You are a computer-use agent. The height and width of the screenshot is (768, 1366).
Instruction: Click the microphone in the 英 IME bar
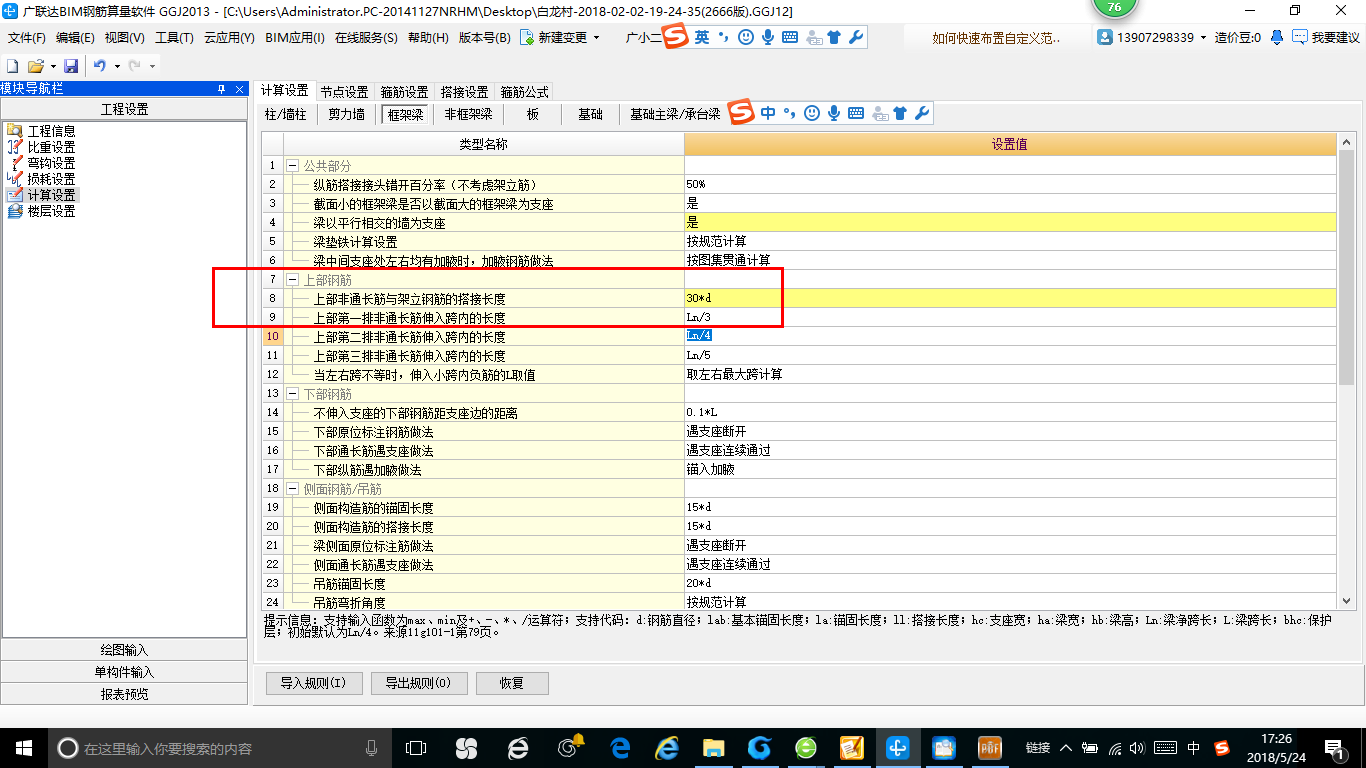tap(768, 37)
